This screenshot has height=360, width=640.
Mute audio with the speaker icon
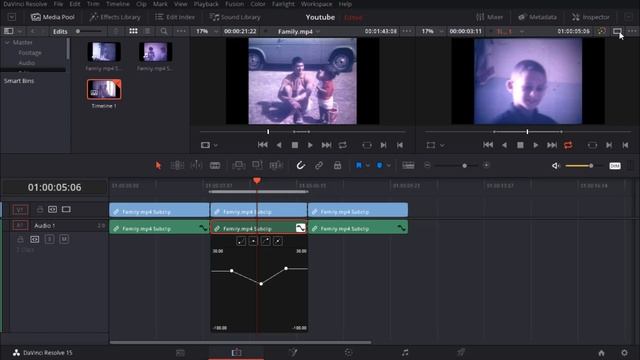pos(556,166)
